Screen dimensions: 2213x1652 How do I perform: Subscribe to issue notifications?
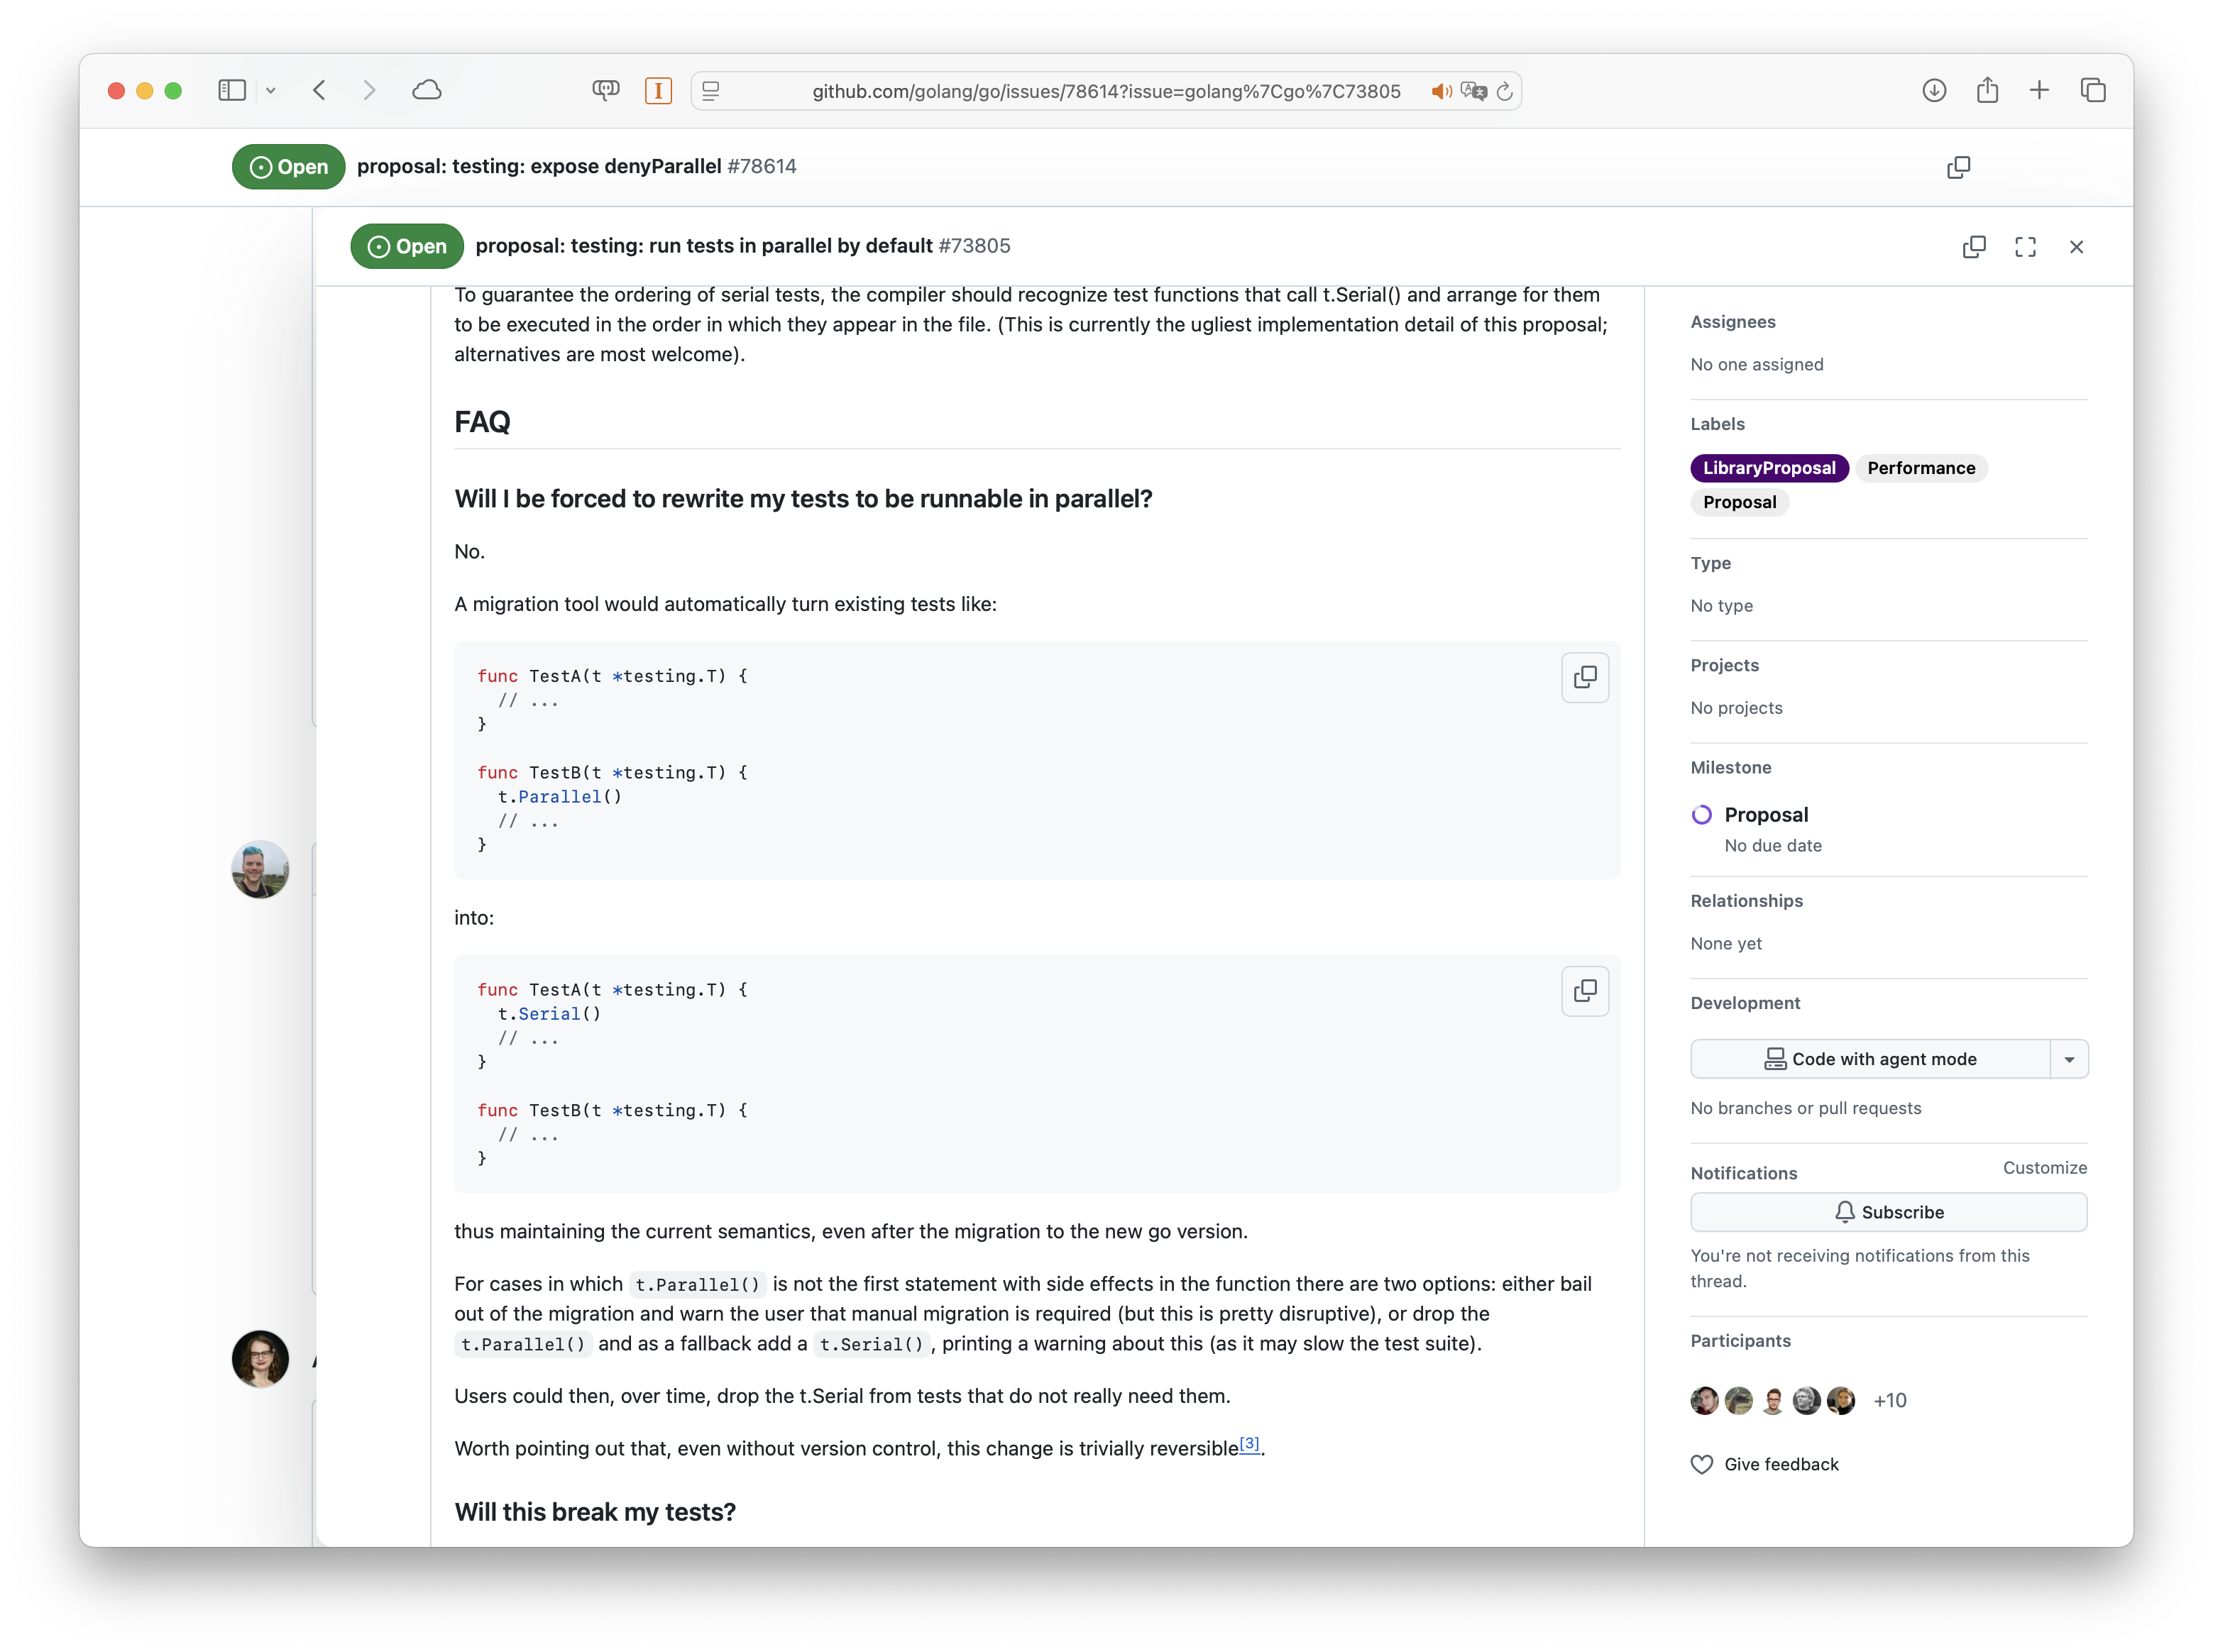point(1888,1212)
